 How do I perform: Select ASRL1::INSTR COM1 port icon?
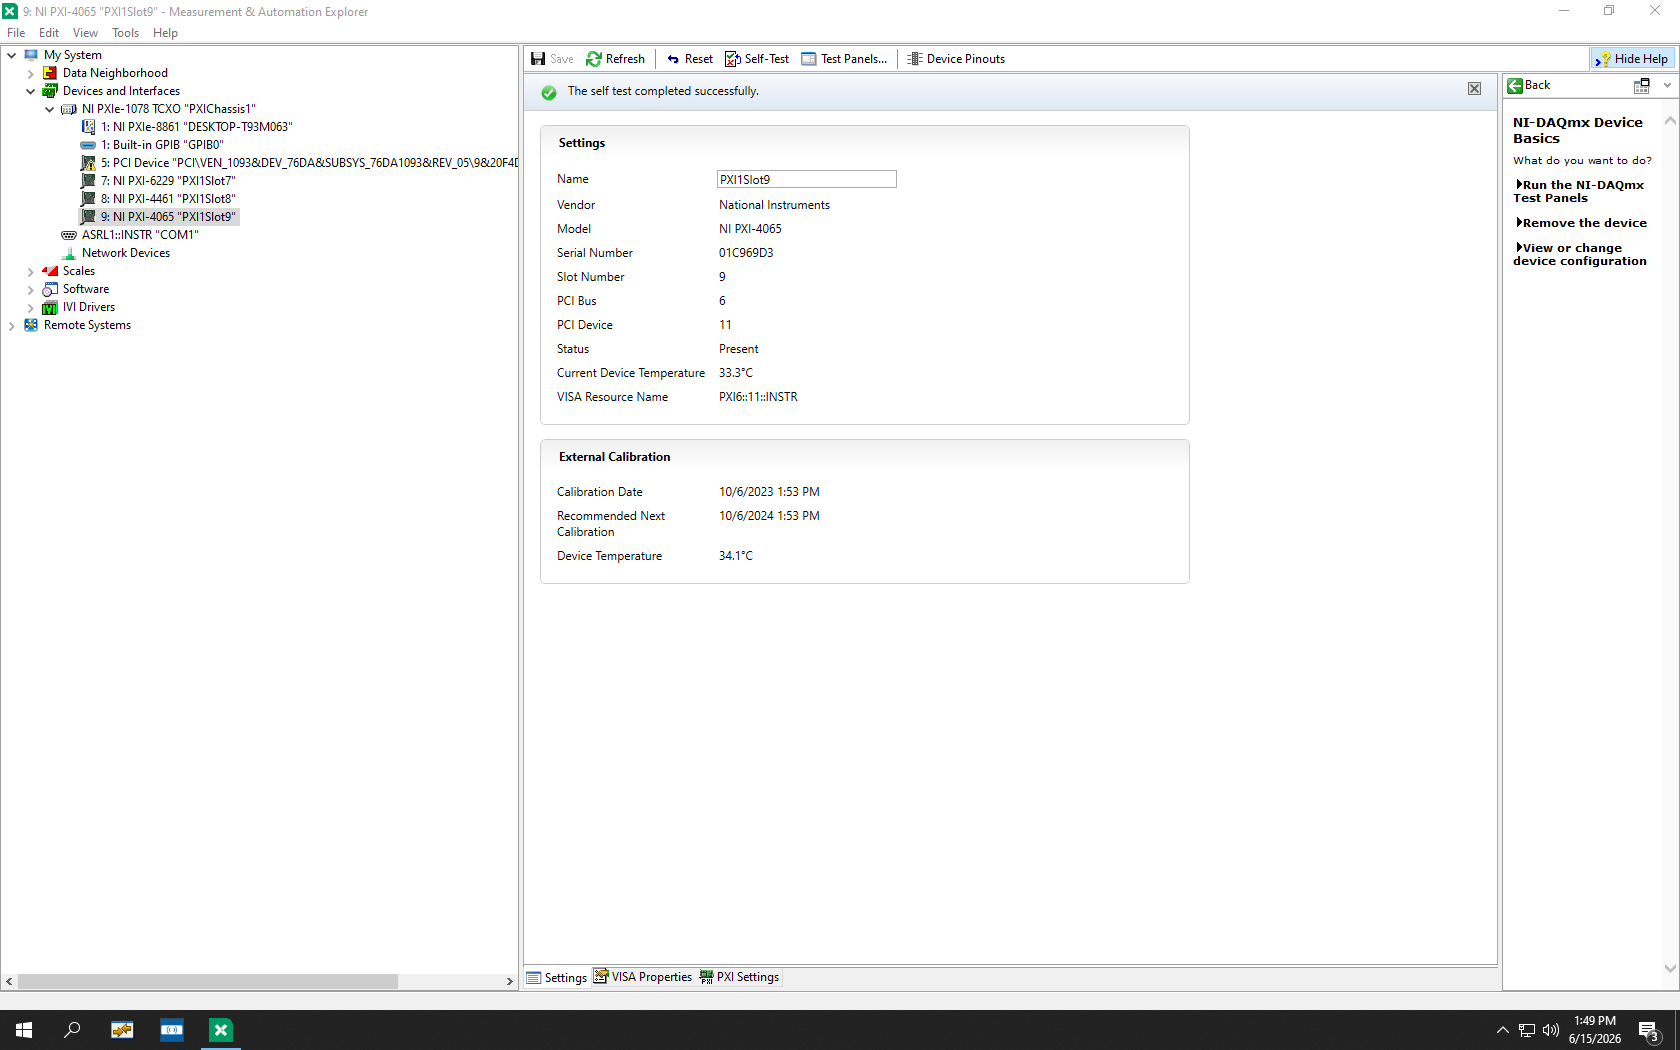[x=69, y=235]
